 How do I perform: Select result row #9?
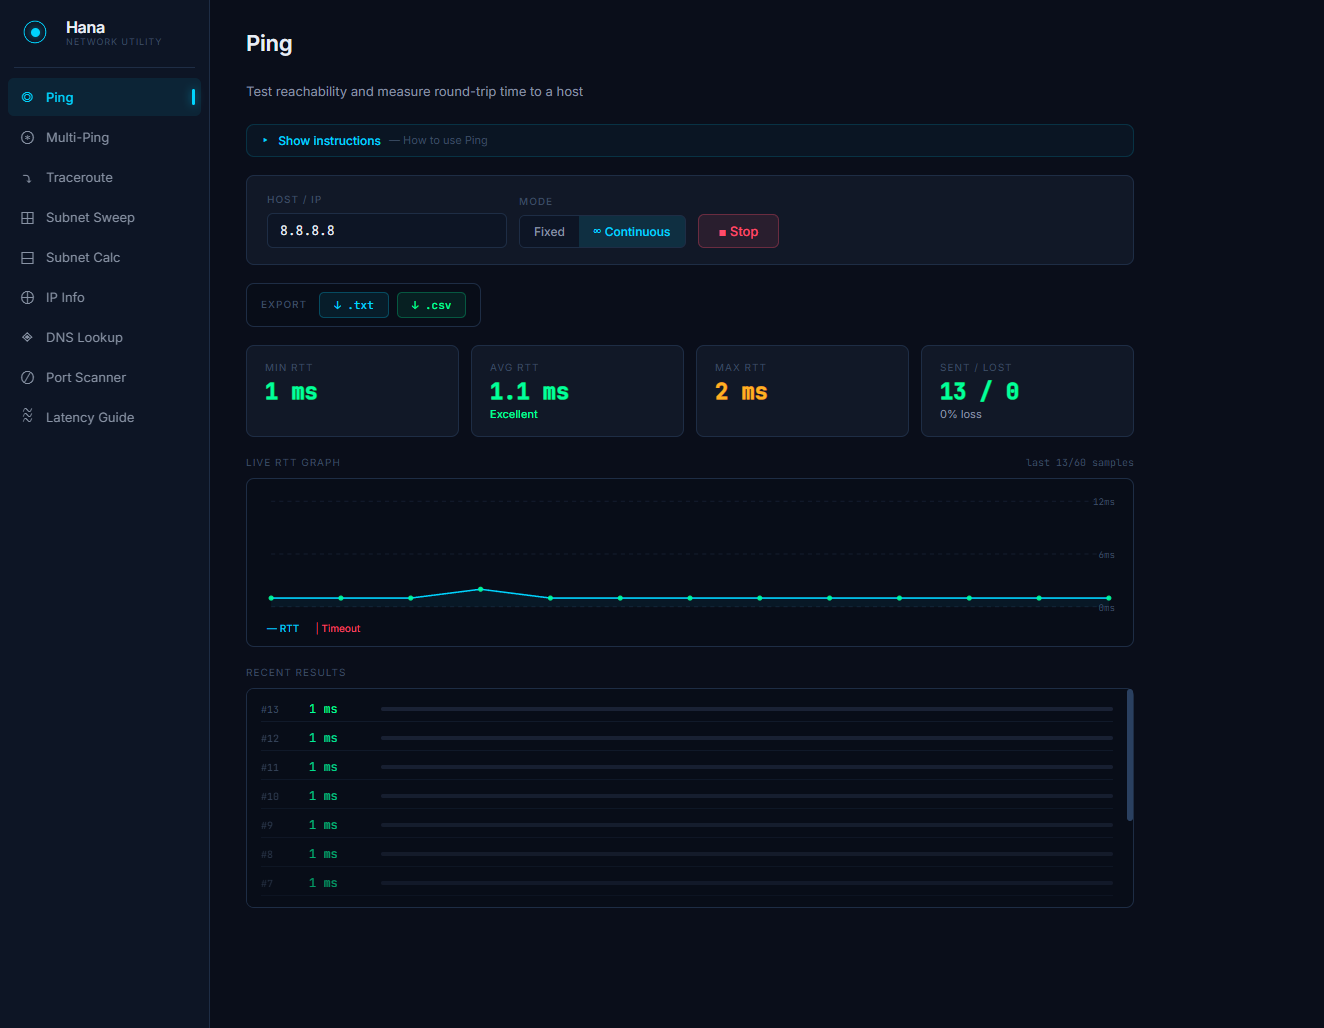[x=687, y=825]
